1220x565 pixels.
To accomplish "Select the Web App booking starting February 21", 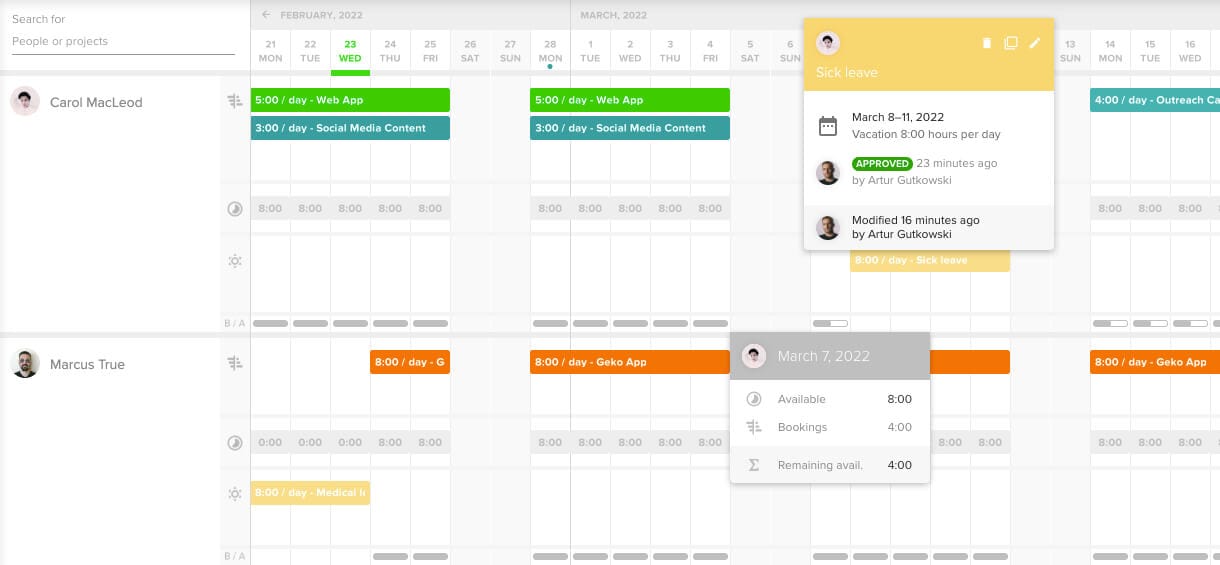I will [x=350, y=100].
